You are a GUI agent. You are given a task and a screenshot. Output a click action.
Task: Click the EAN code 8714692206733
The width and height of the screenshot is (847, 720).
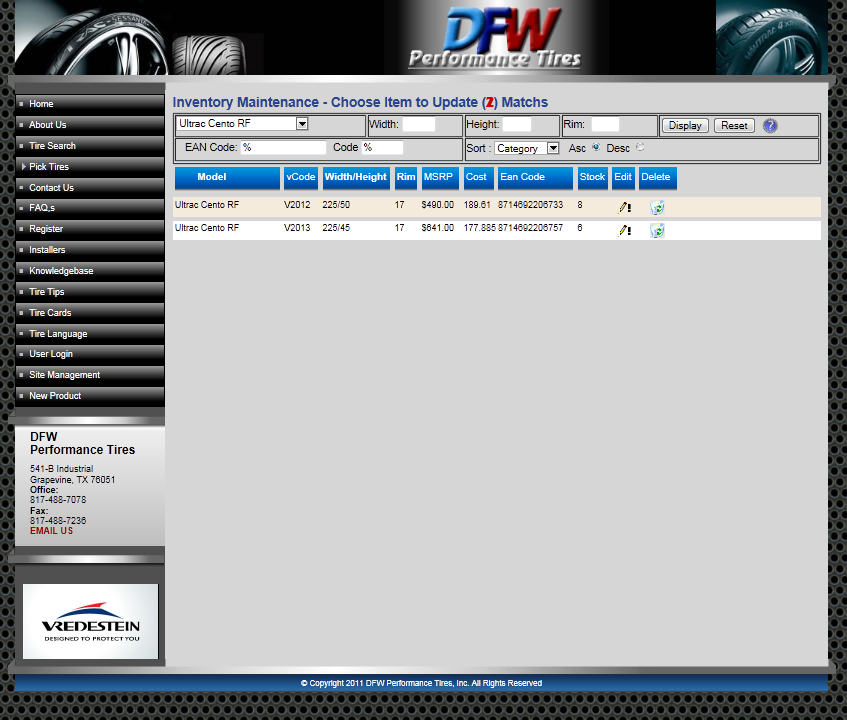pyautogui.click(x=530, y=205)
